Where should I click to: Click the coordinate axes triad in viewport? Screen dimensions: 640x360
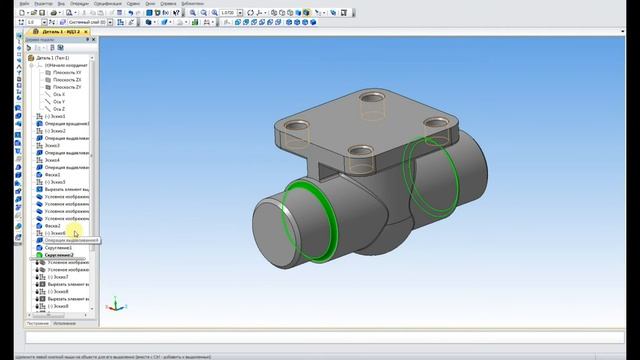(116, 304)
